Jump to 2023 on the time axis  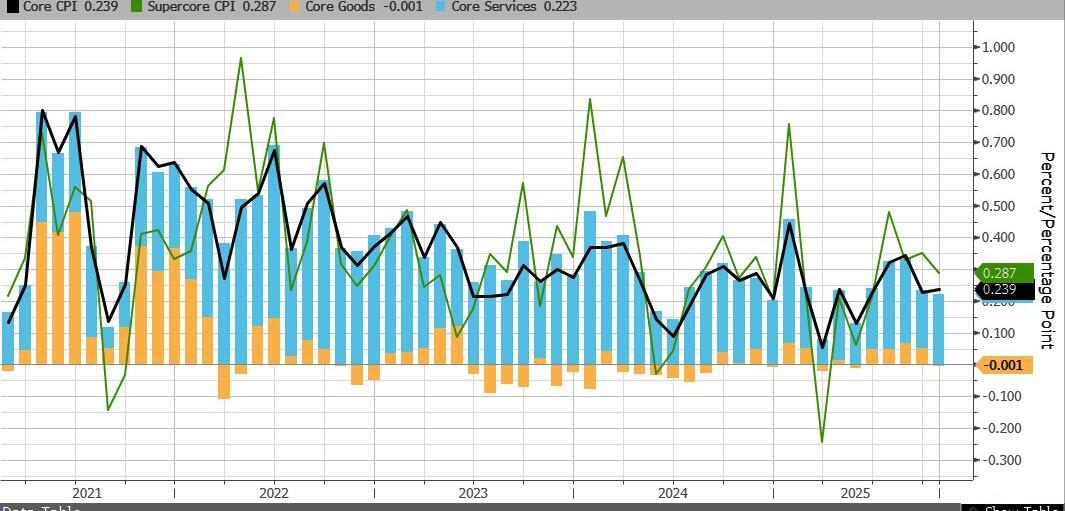coord(473,493)
